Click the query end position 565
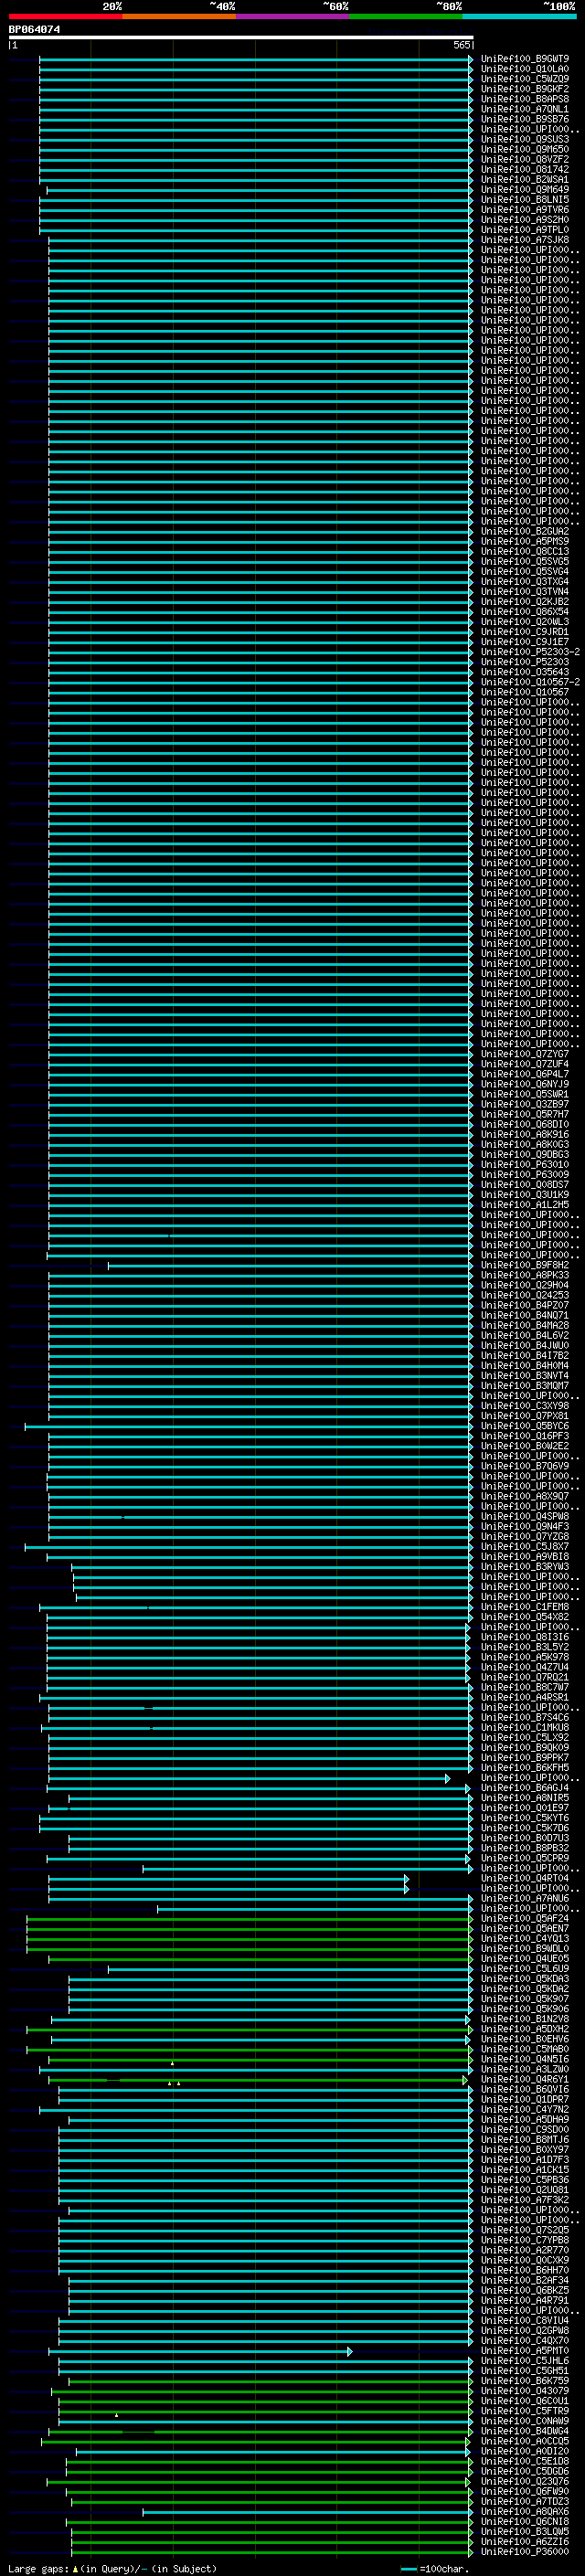585x2576 pixels. (461, 45)
